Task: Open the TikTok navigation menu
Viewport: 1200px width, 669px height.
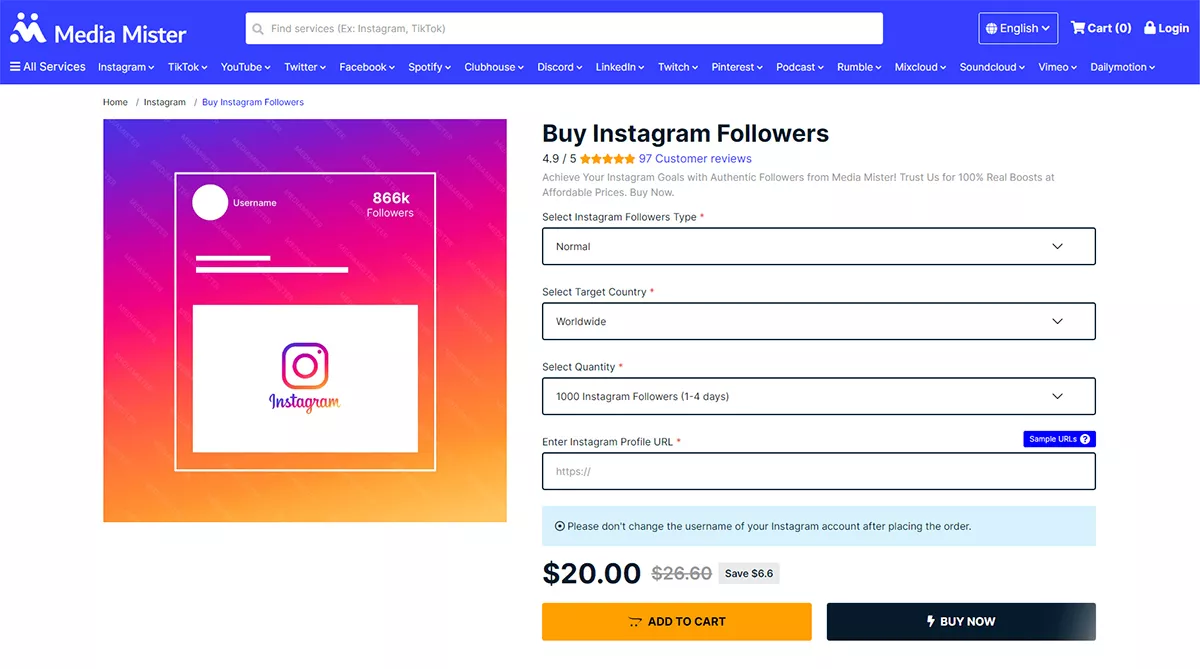Action: click(x=187, y=67)
